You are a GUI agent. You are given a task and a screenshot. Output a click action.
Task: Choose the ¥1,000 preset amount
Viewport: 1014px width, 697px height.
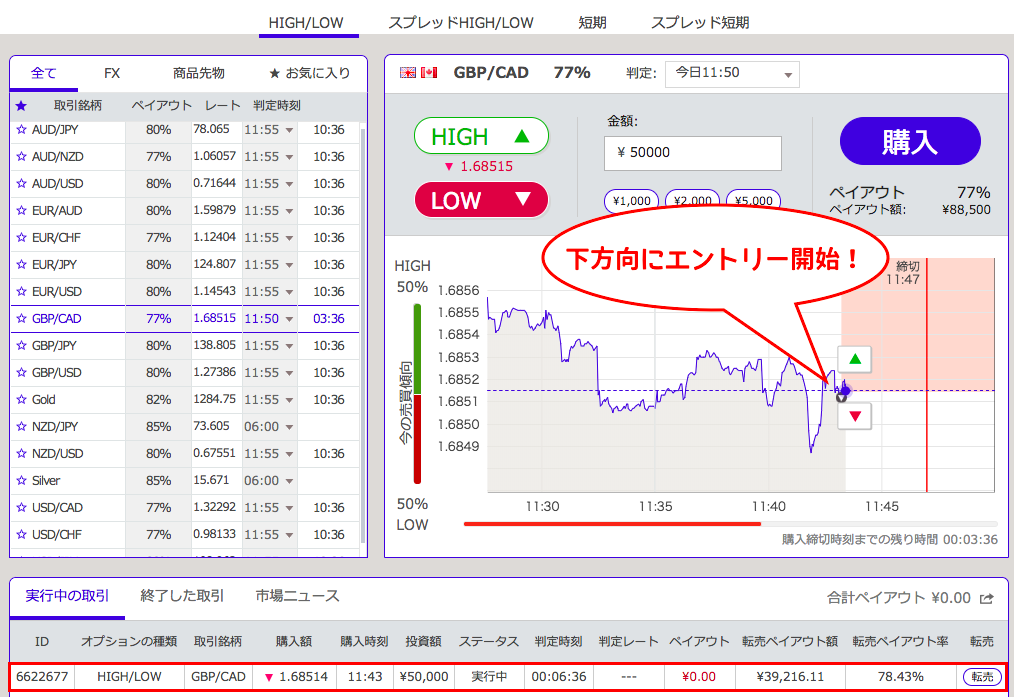click(631, 200)
